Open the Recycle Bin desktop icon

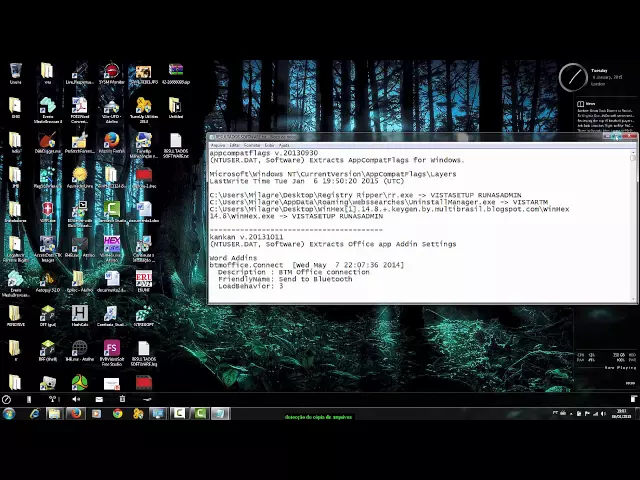click(16, 73)
